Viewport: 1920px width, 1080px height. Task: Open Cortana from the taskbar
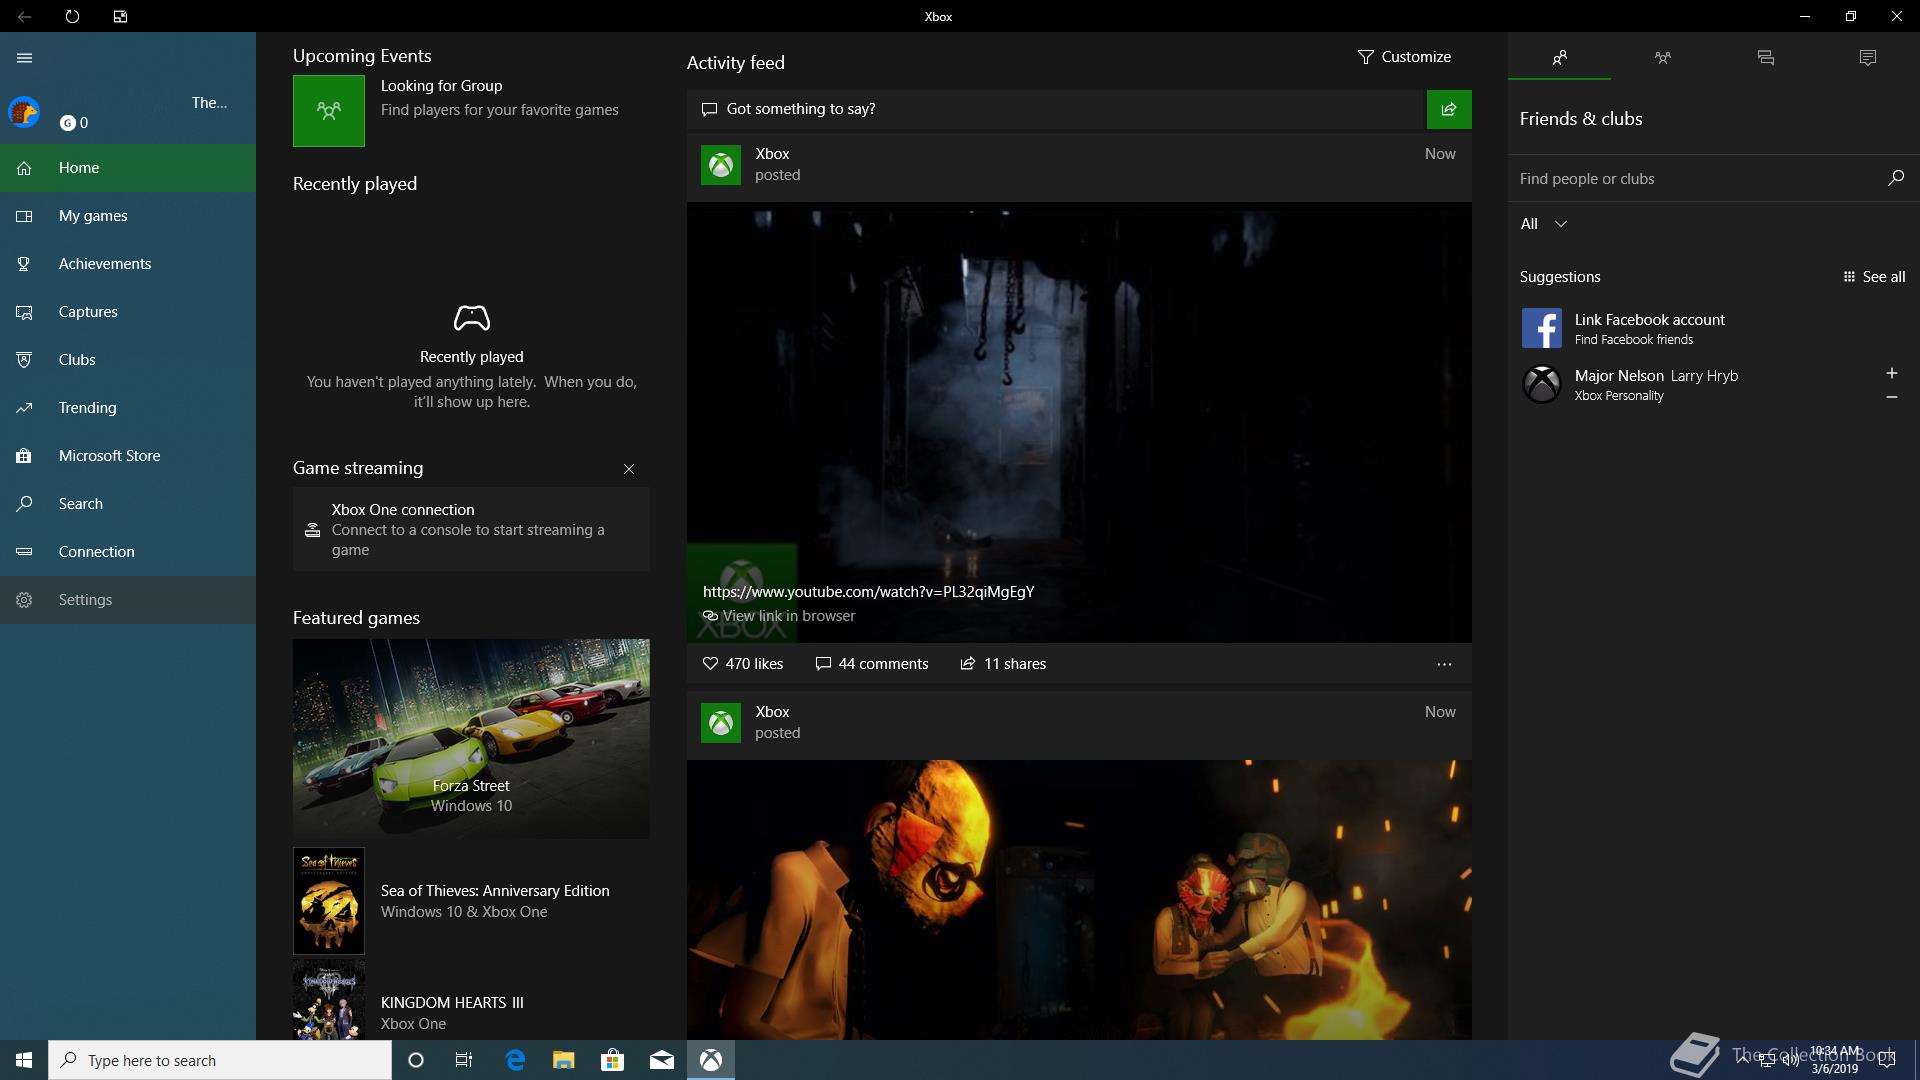(416, 1060)
